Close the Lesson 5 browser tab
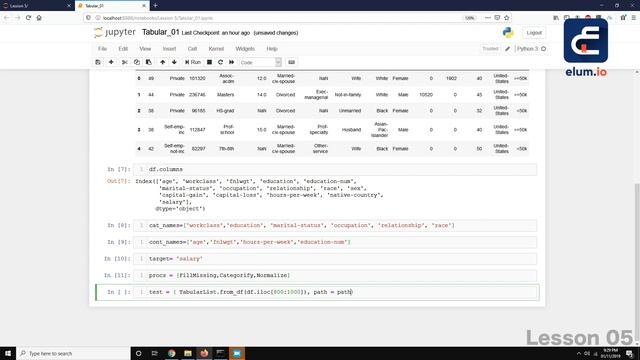 pos(69,6)
